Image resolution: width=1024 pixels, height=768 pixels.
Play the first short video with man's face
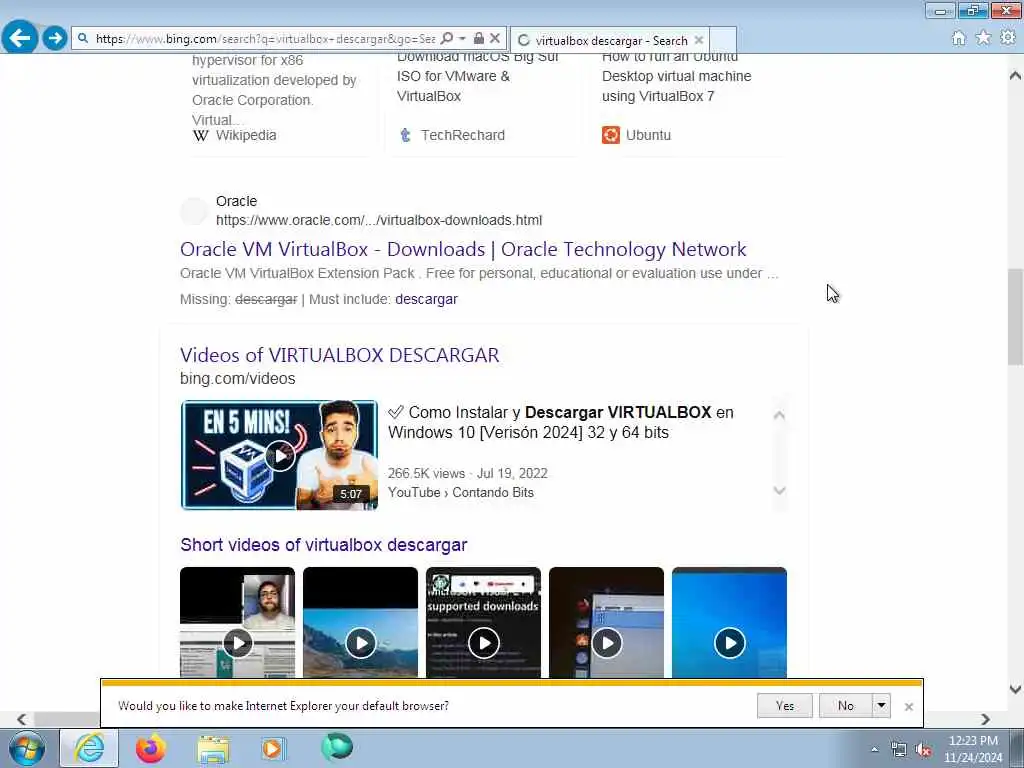(238, 622)
